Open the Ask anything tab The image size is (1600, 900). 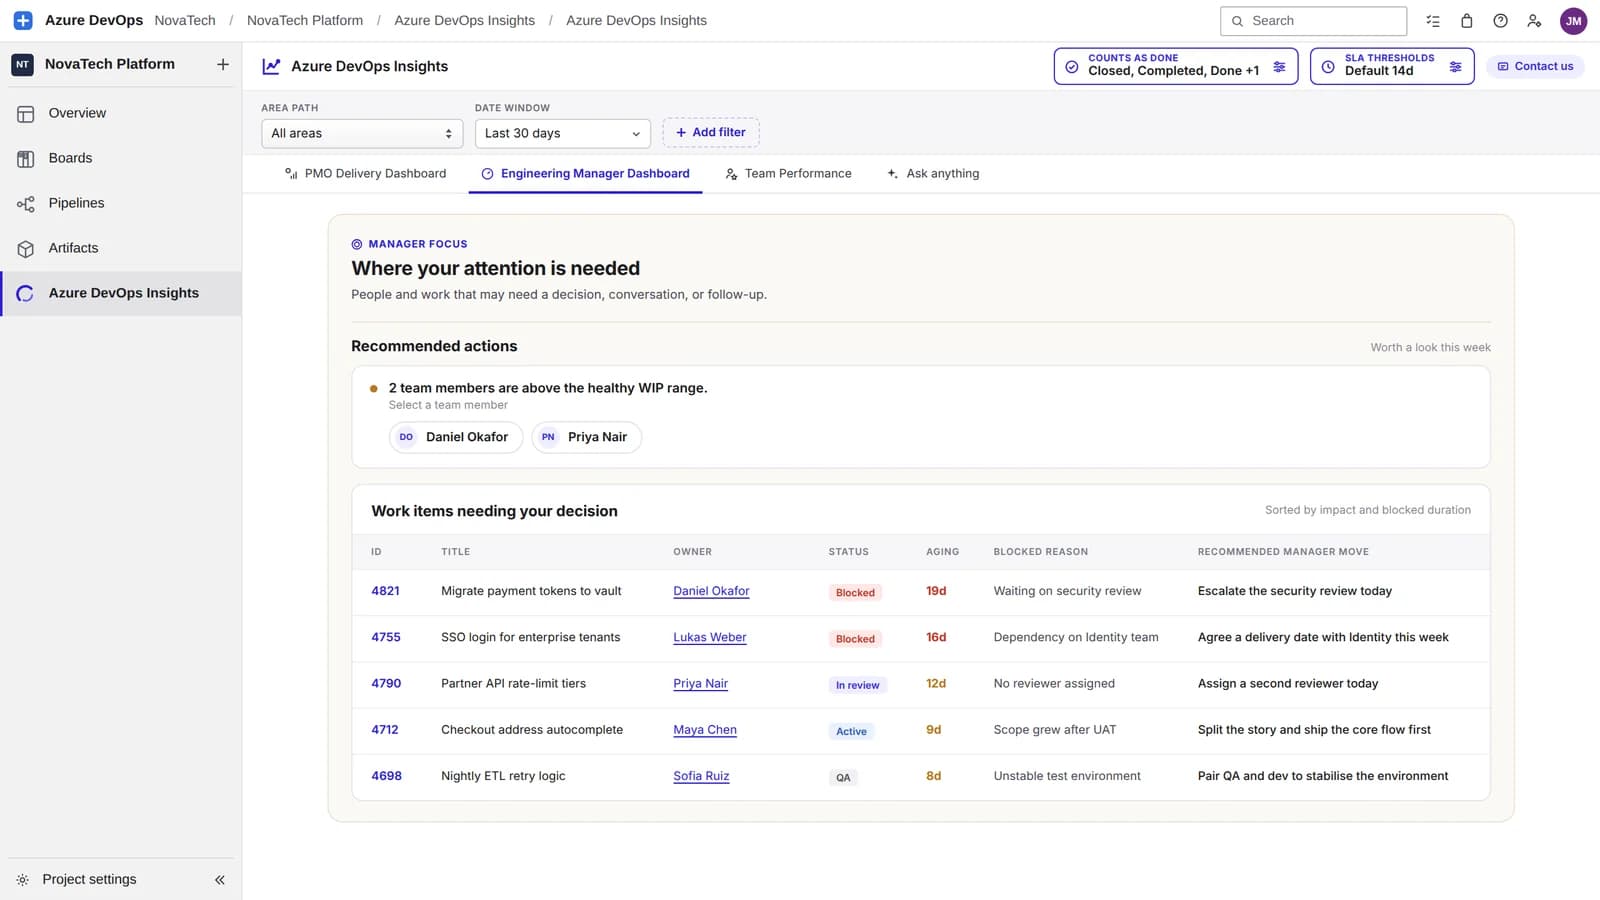[x=933, y=174]
